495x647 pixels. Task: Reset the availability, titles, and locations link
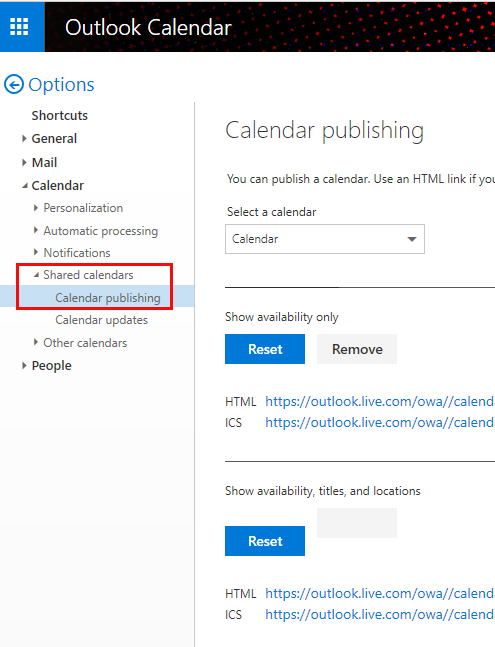pos(265,541)
